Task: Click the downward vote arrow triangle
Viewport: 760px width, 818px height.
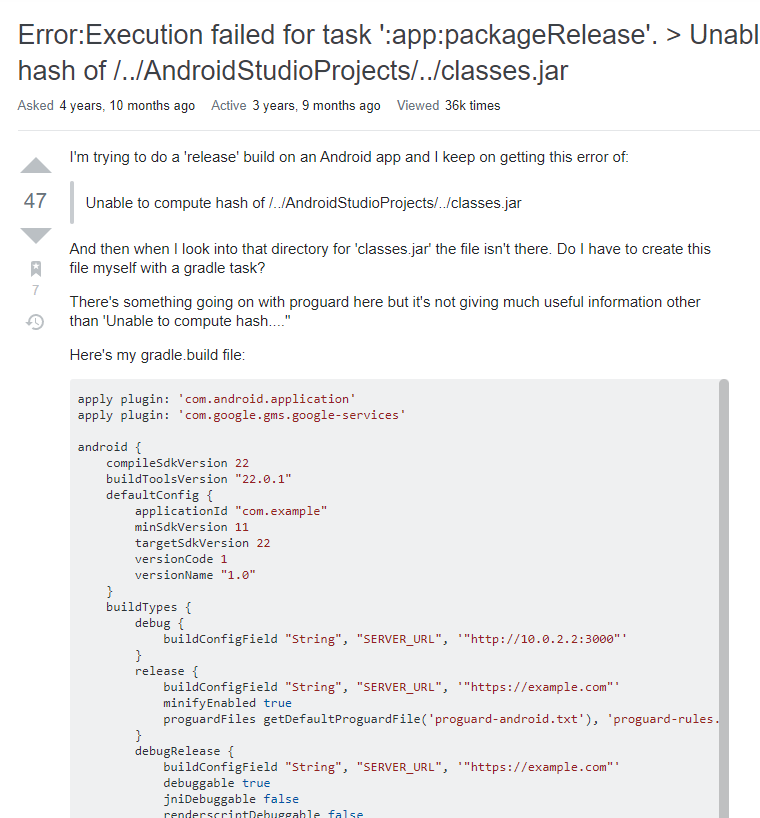Action: click(35, 234)
